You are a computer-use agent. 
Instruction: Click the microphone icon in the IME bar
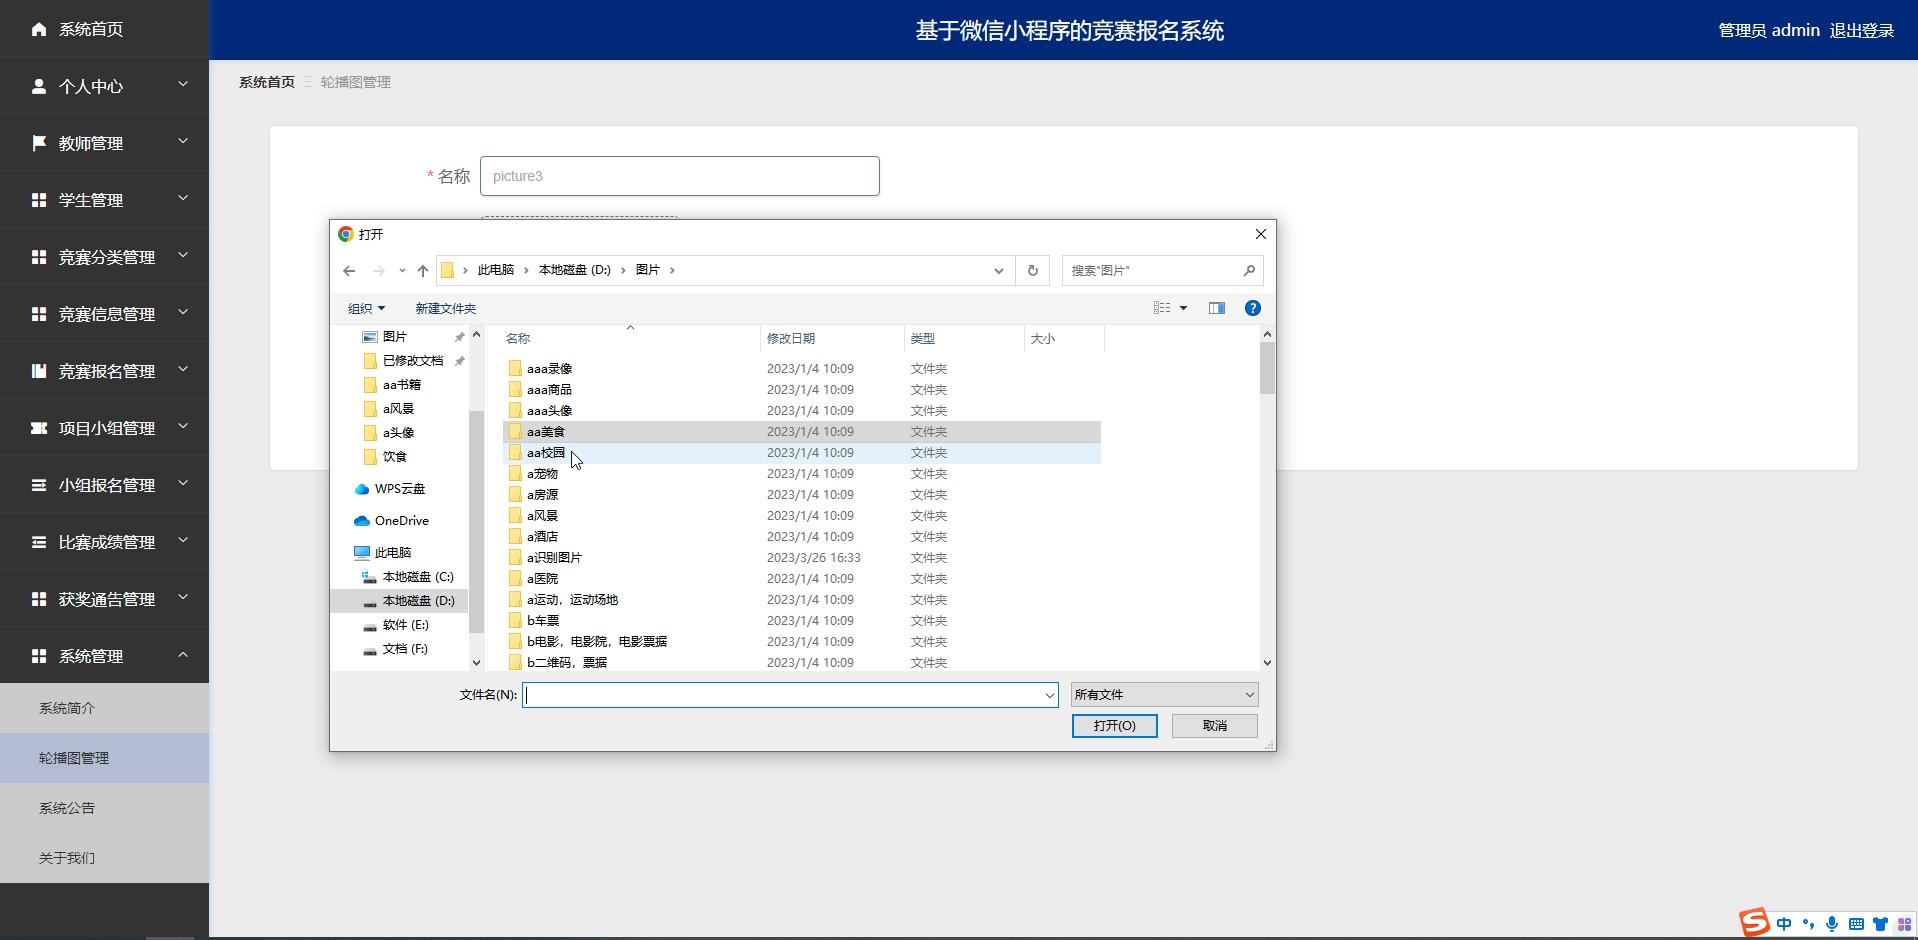(x=1832, y=924)
